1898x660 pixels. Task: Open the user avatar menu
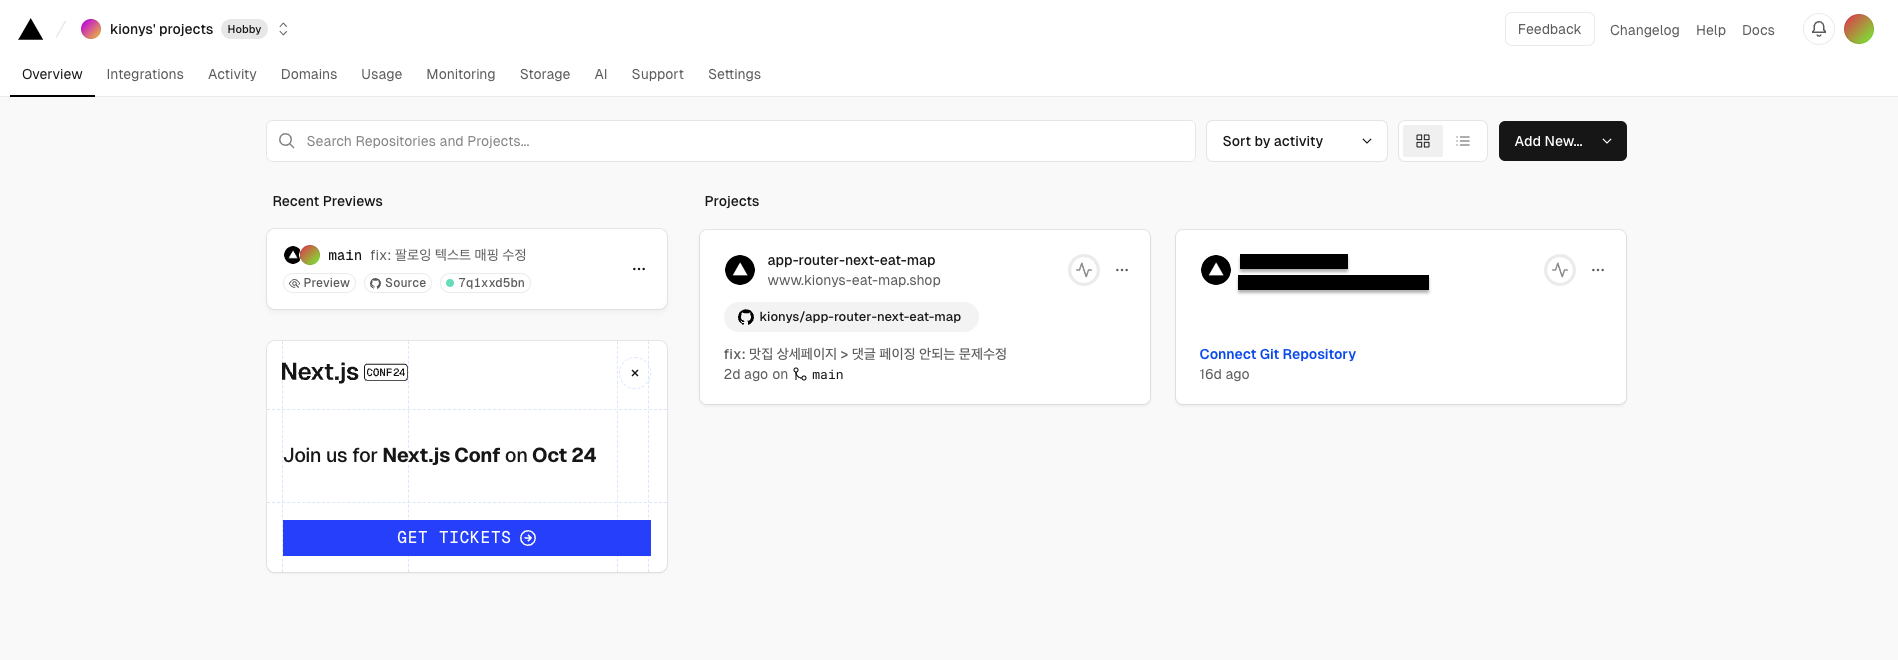coord(1859,29)
